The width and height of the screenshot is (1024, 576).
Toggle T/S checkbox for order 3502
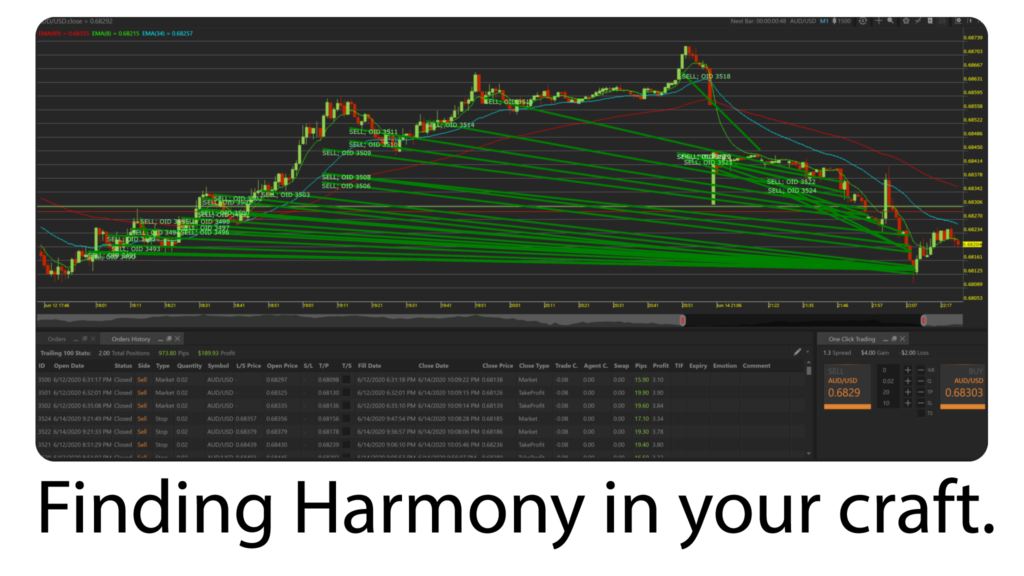tap(347, 405)
